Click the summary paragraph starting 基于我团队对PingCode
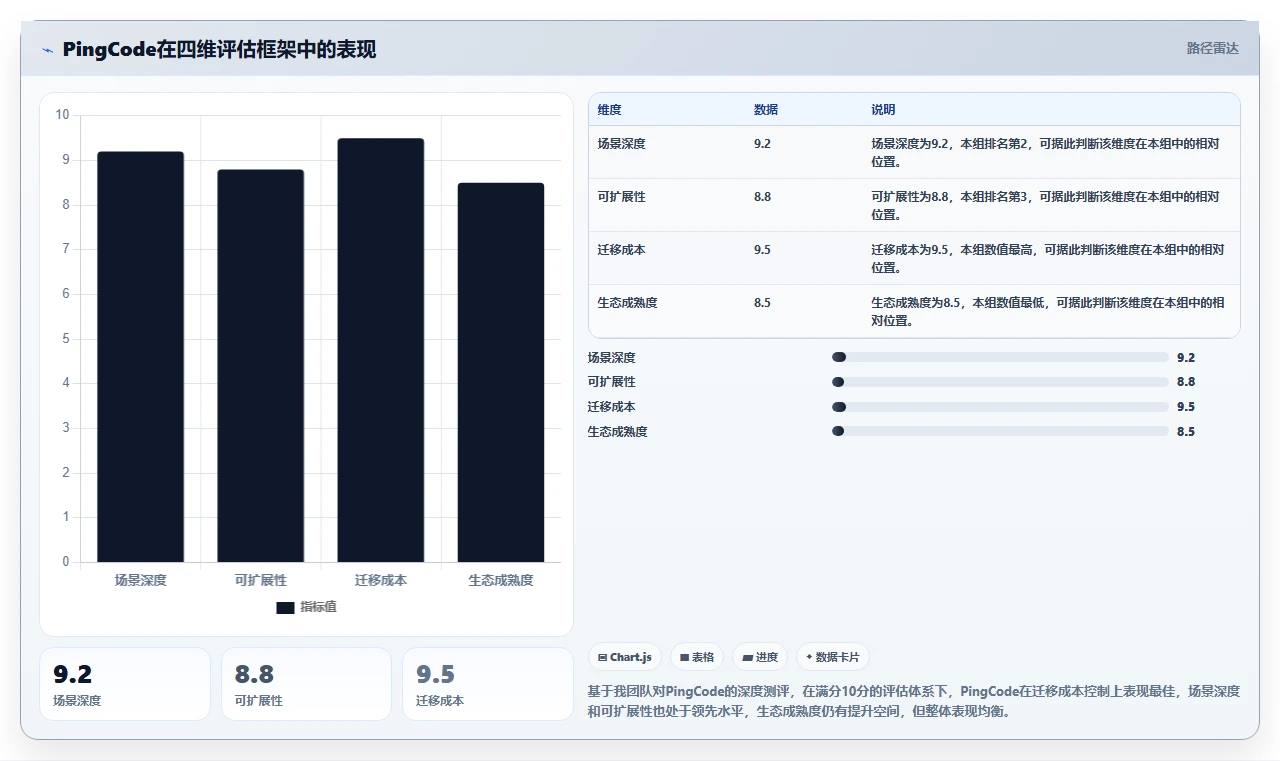Screen dimensions: 1280x761 pyautogui.click(x=914, y=701)
